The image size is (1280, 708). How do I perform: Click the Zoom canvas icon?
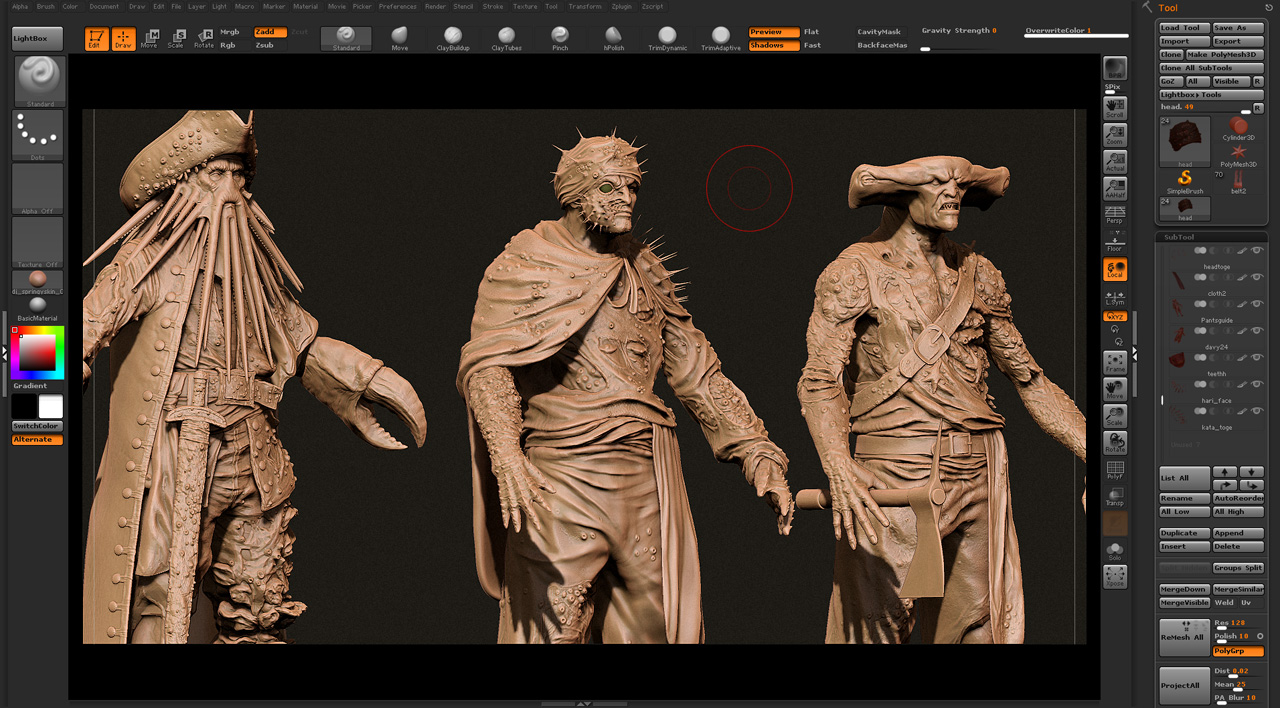(1115, 135)
